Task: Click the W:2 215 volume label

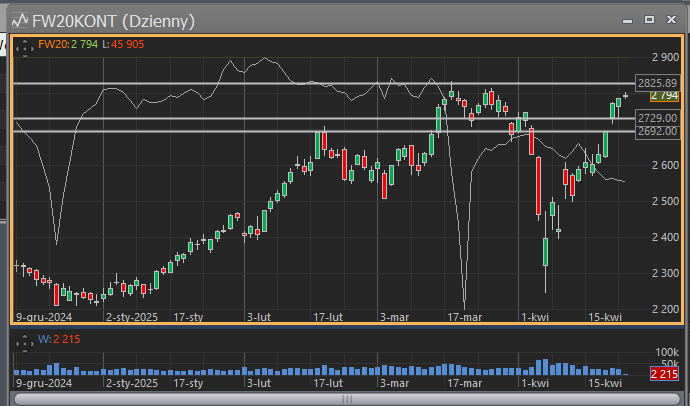Action: coord(59,339)
